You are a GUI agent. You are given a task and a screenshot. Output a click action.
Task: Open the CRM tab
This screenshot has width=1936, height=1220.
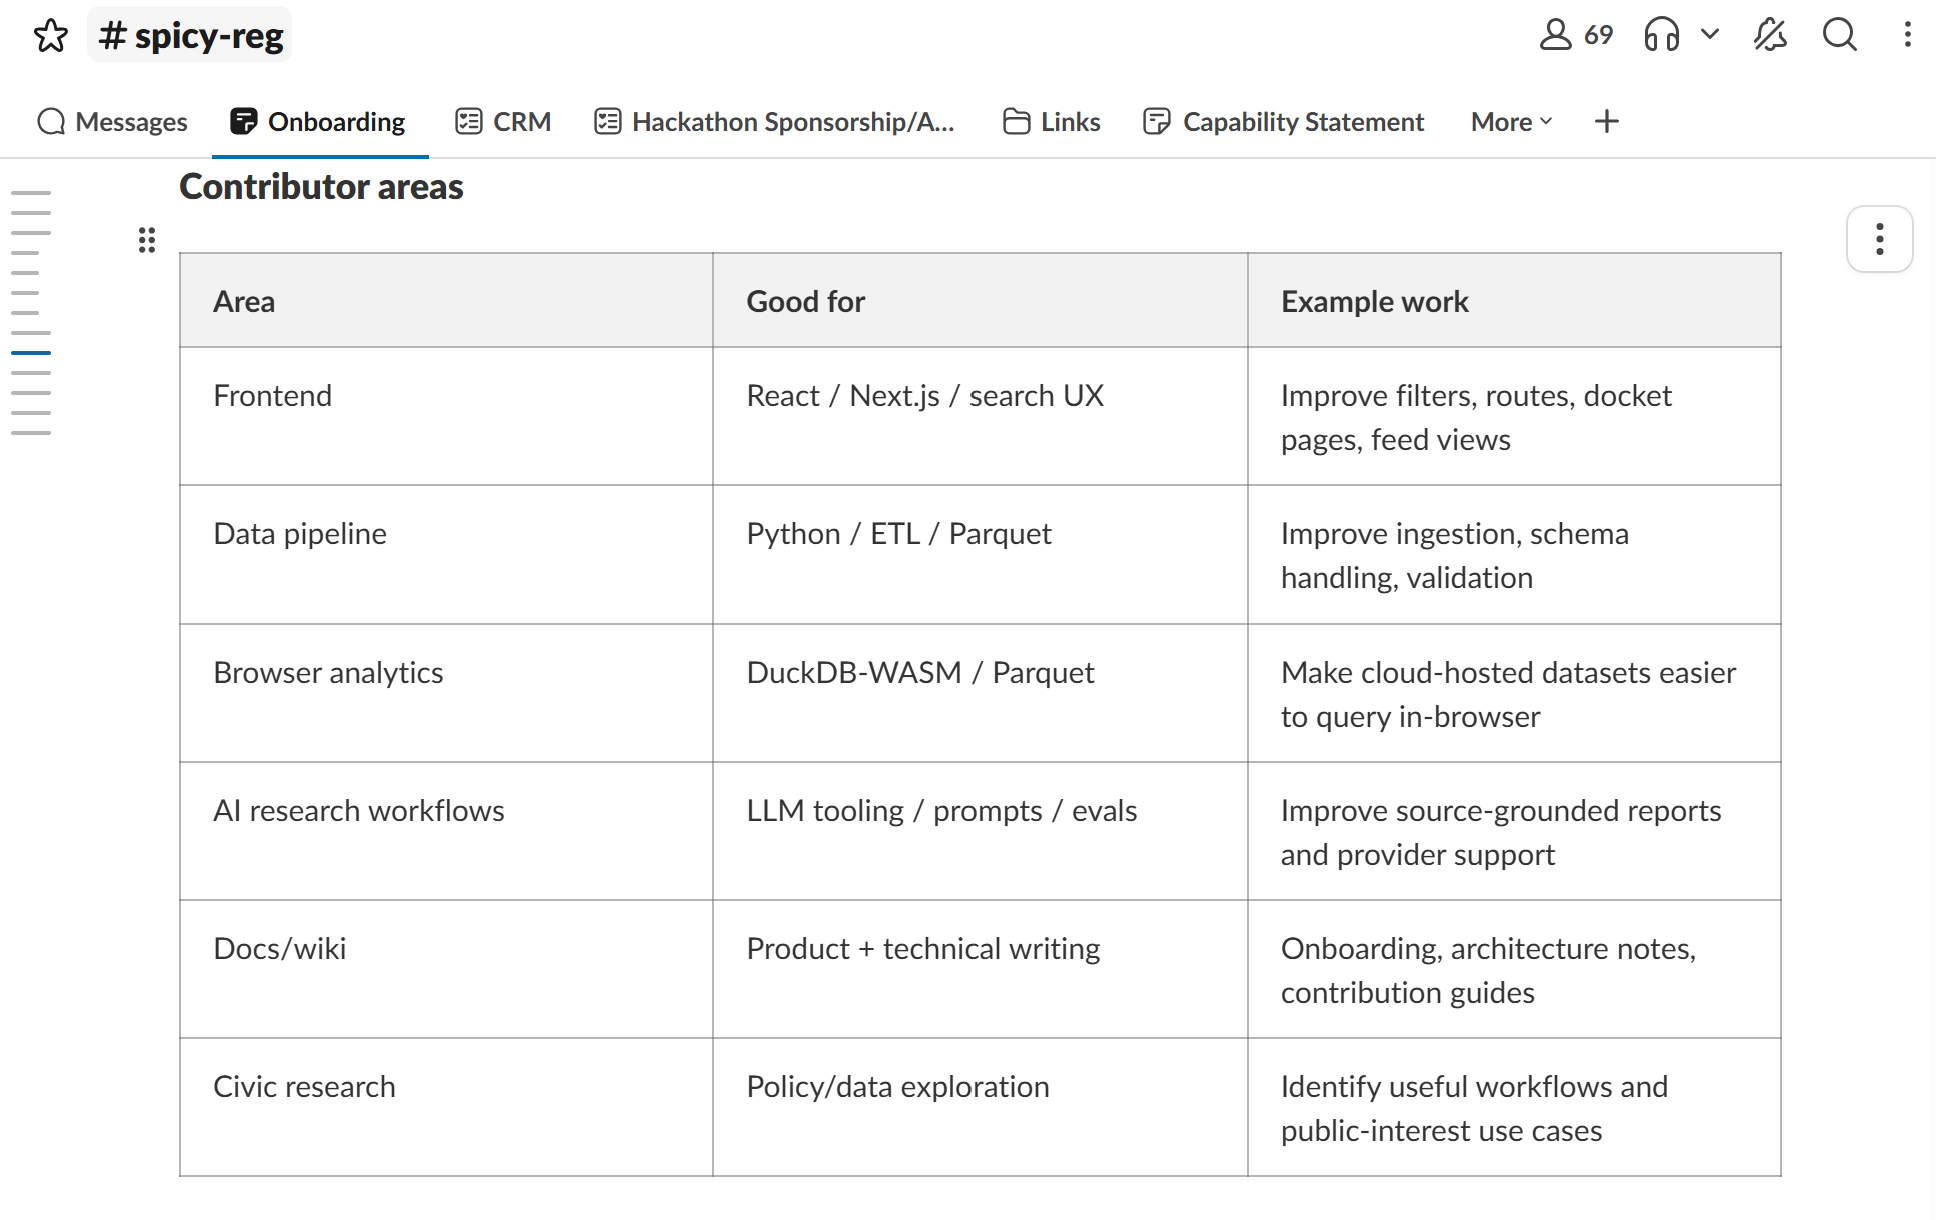coord(503,122)
